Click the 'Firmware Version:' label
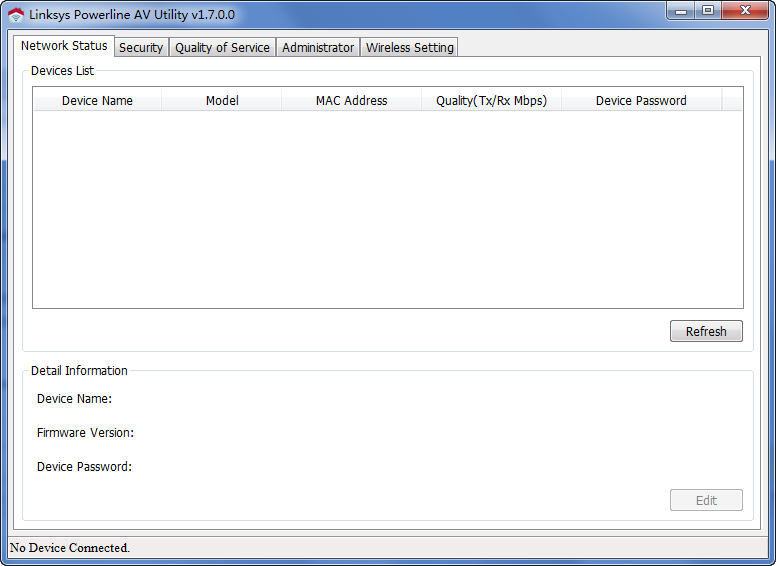The height and width of the screenshot is (566, 776). (x=85, y=433)
